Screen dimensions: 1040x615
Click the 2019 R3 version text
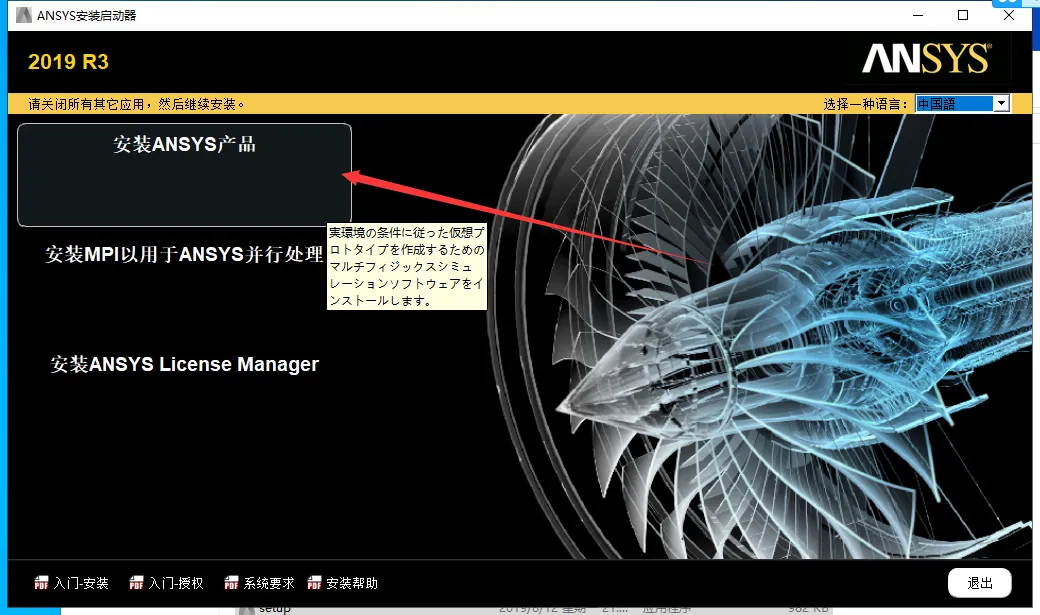point(68,62)
